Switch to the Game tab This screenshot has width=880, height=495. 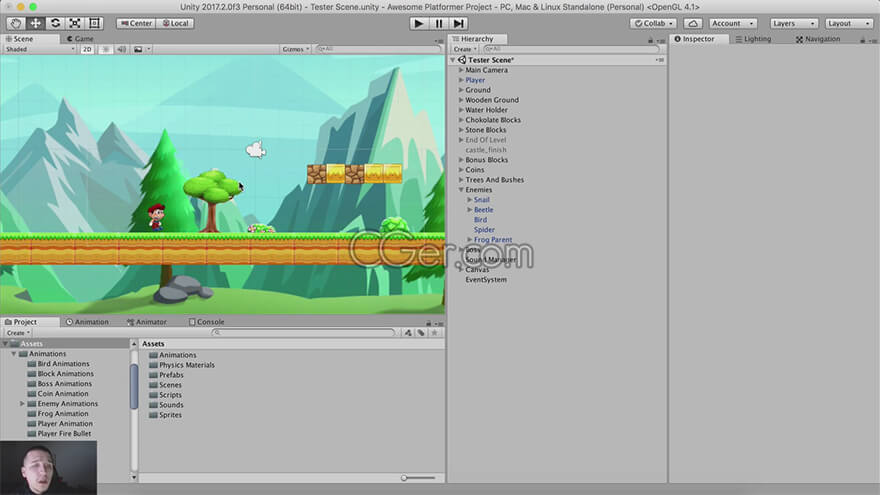tap(80, 39)
